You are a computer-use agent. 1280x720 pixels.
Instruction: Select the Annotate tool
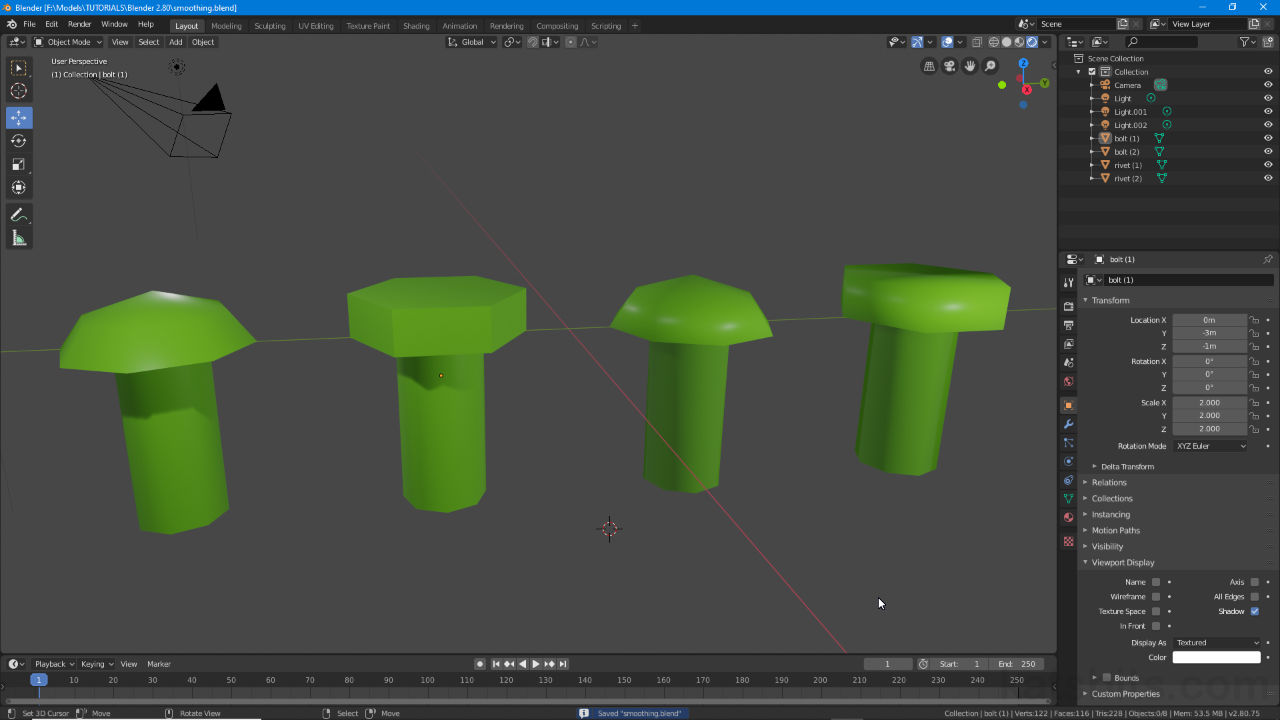coord(18,214)
